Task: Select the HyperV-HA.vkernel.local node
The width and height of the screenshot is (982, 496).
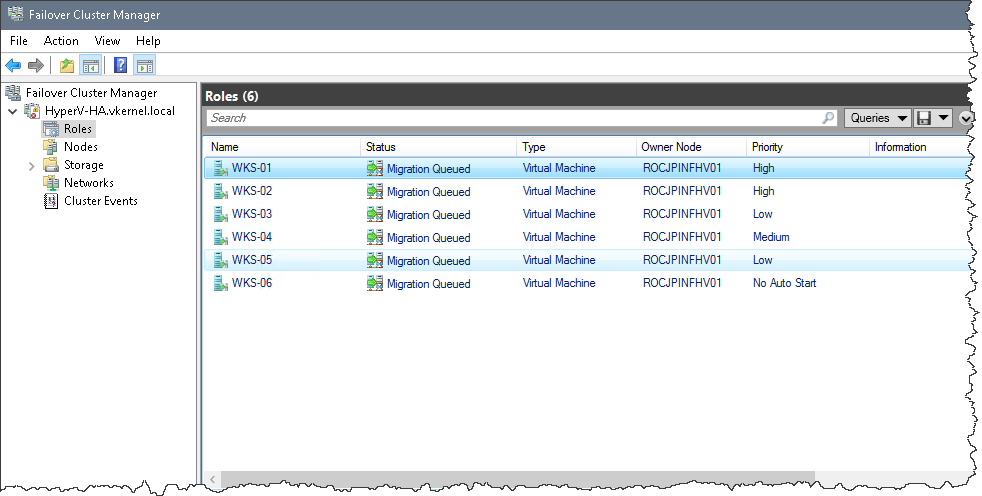Action: point(110,111)
